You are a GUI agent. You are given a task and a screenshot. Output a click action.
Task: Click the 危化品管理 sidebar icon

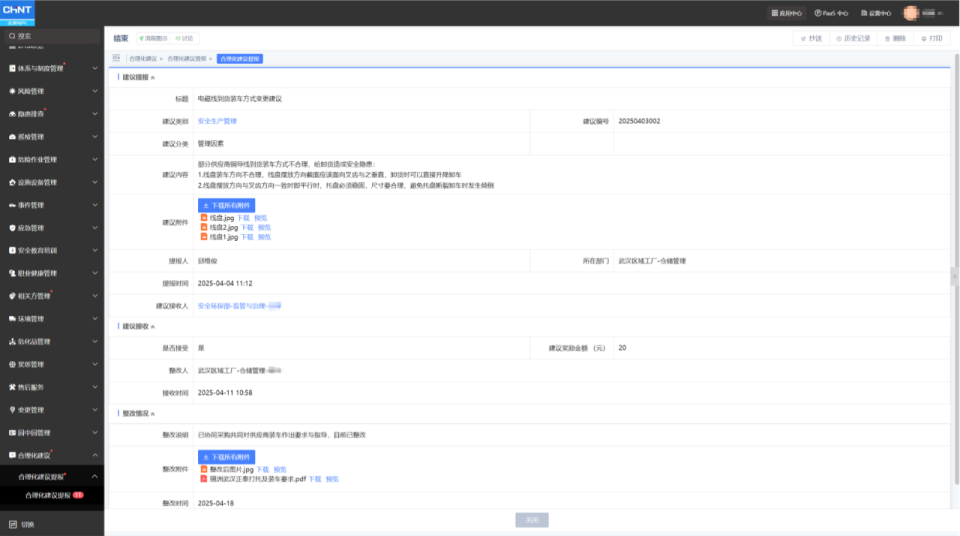(x=12, y=342)
